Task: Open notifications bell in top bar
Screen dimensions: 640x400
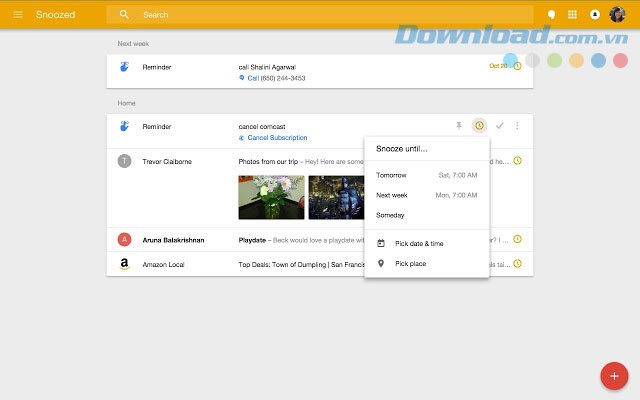Action: [x=596, y=15]
